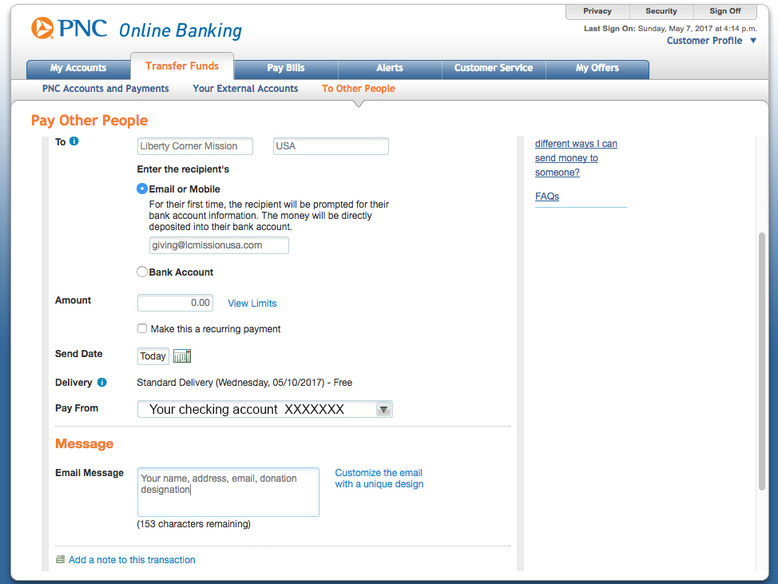778x584 pixels.
Task: Expand the Customer Profile menu arrow
Action: 753,41
